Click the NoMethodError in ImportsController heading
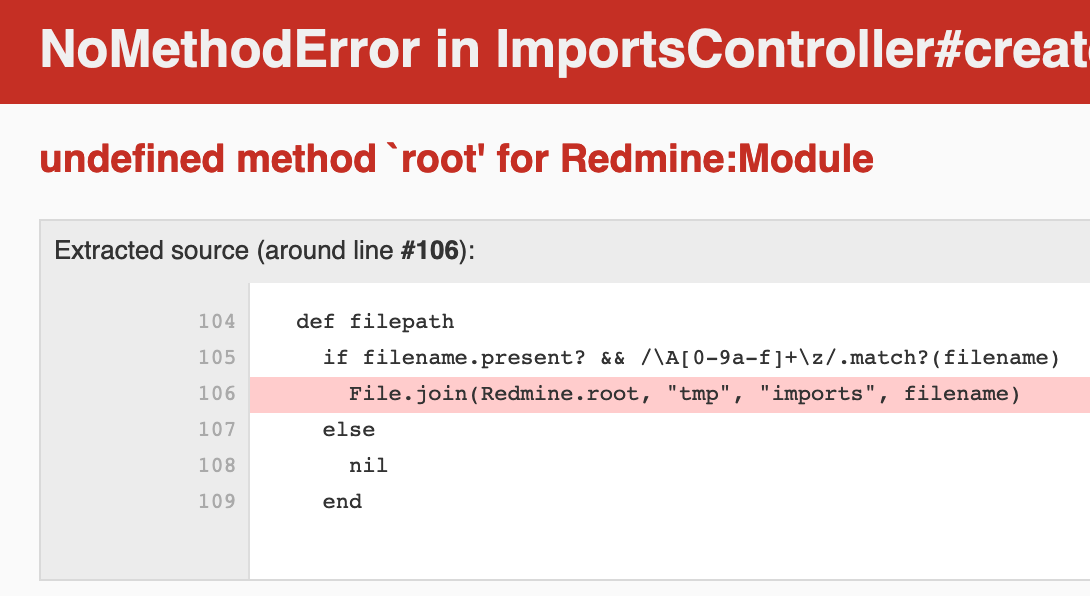Viewport: 1090px width, 596px height. click(564, 50)
